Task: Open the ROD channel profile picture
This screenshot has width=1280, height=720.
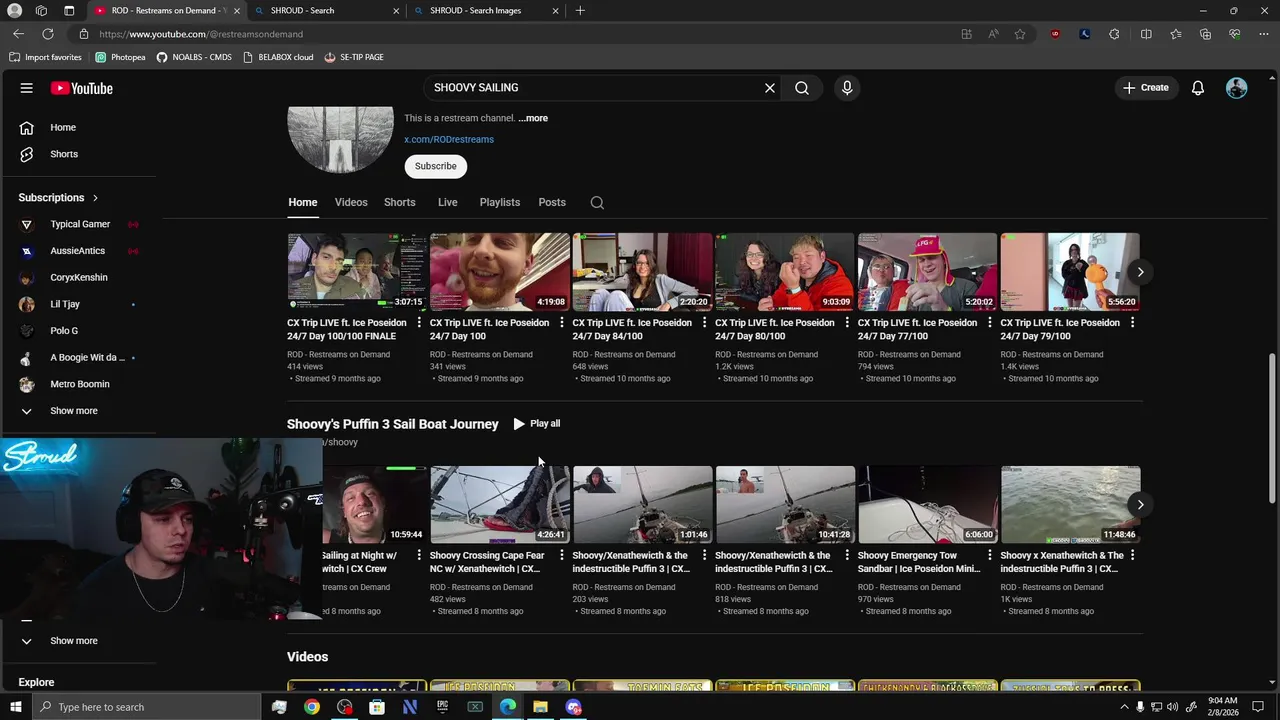Action: click(340, 139)
